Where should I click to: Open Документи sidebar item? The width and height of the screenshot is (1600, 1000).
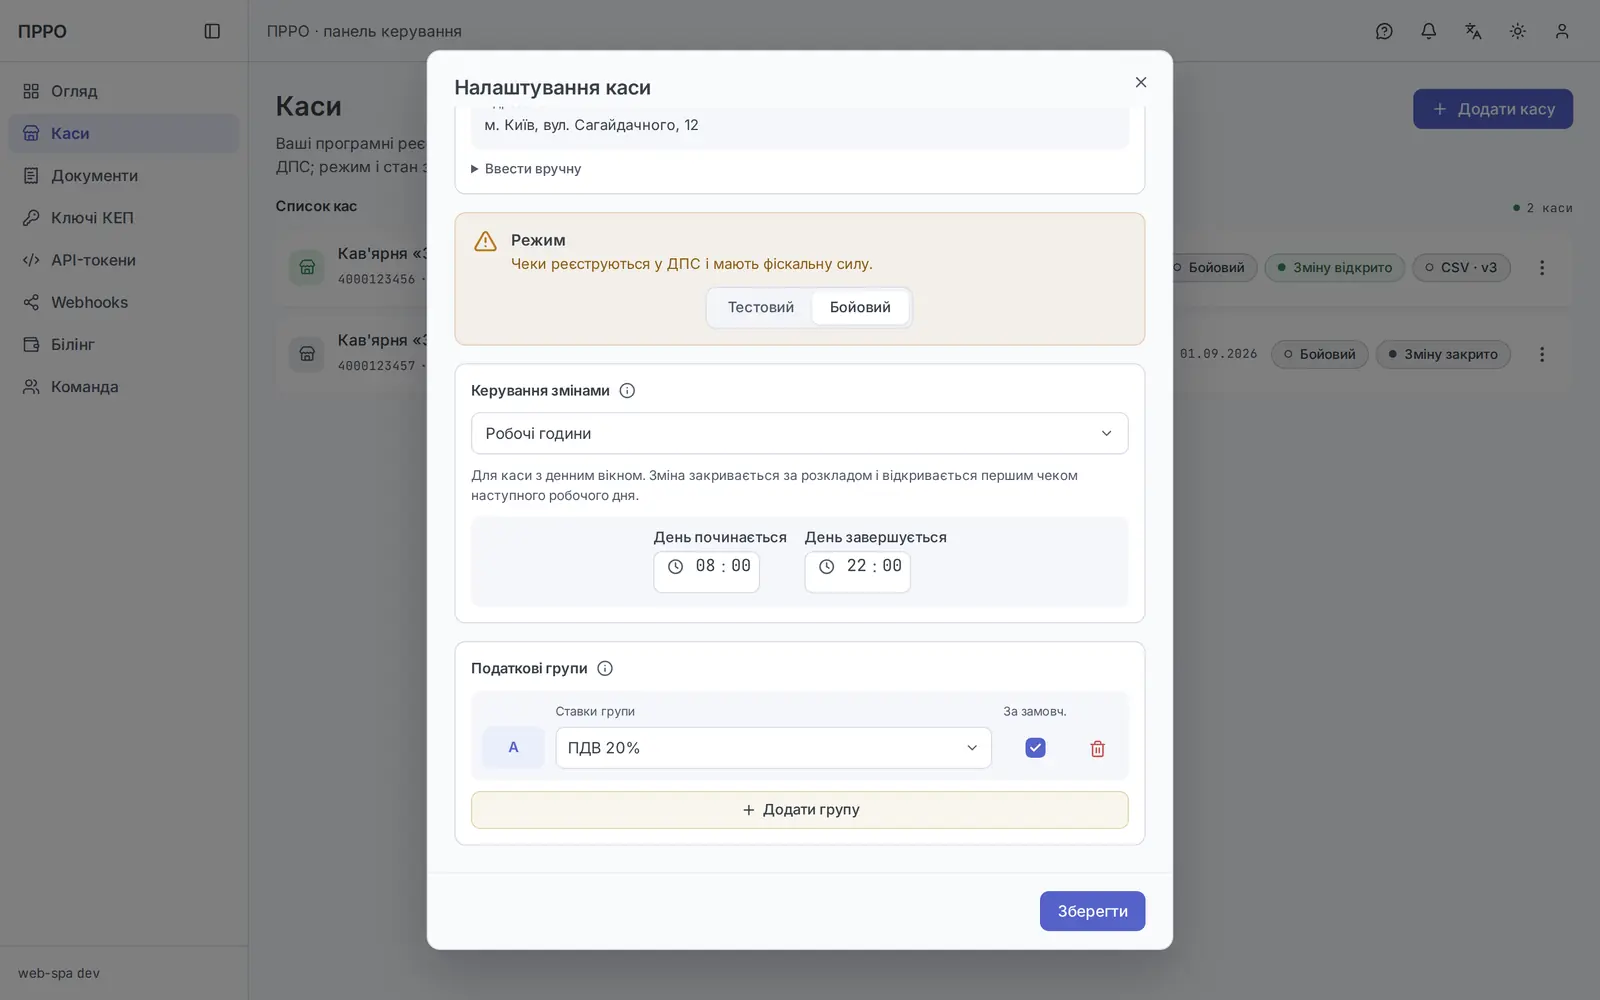tap(124, 175)
